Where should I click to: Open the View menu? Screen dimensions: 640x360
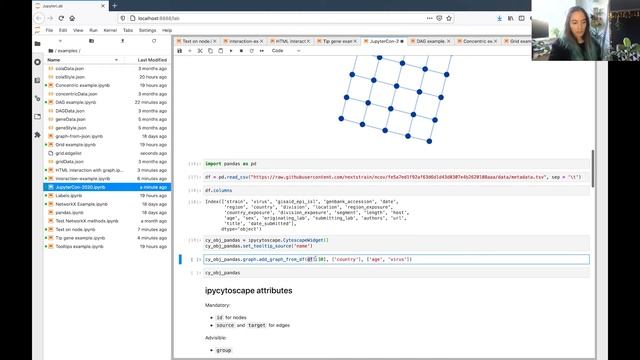coord(78,30)
